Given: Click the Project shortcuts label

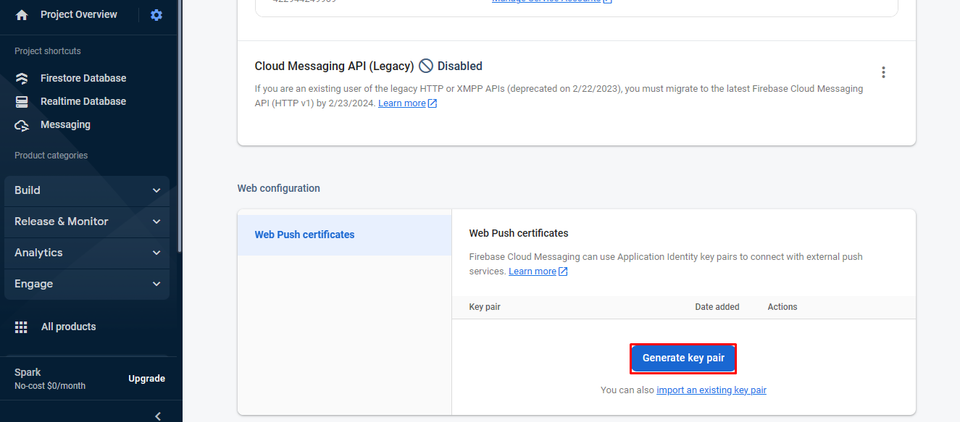Looking at the screenshot, I should tap(48, 51).
